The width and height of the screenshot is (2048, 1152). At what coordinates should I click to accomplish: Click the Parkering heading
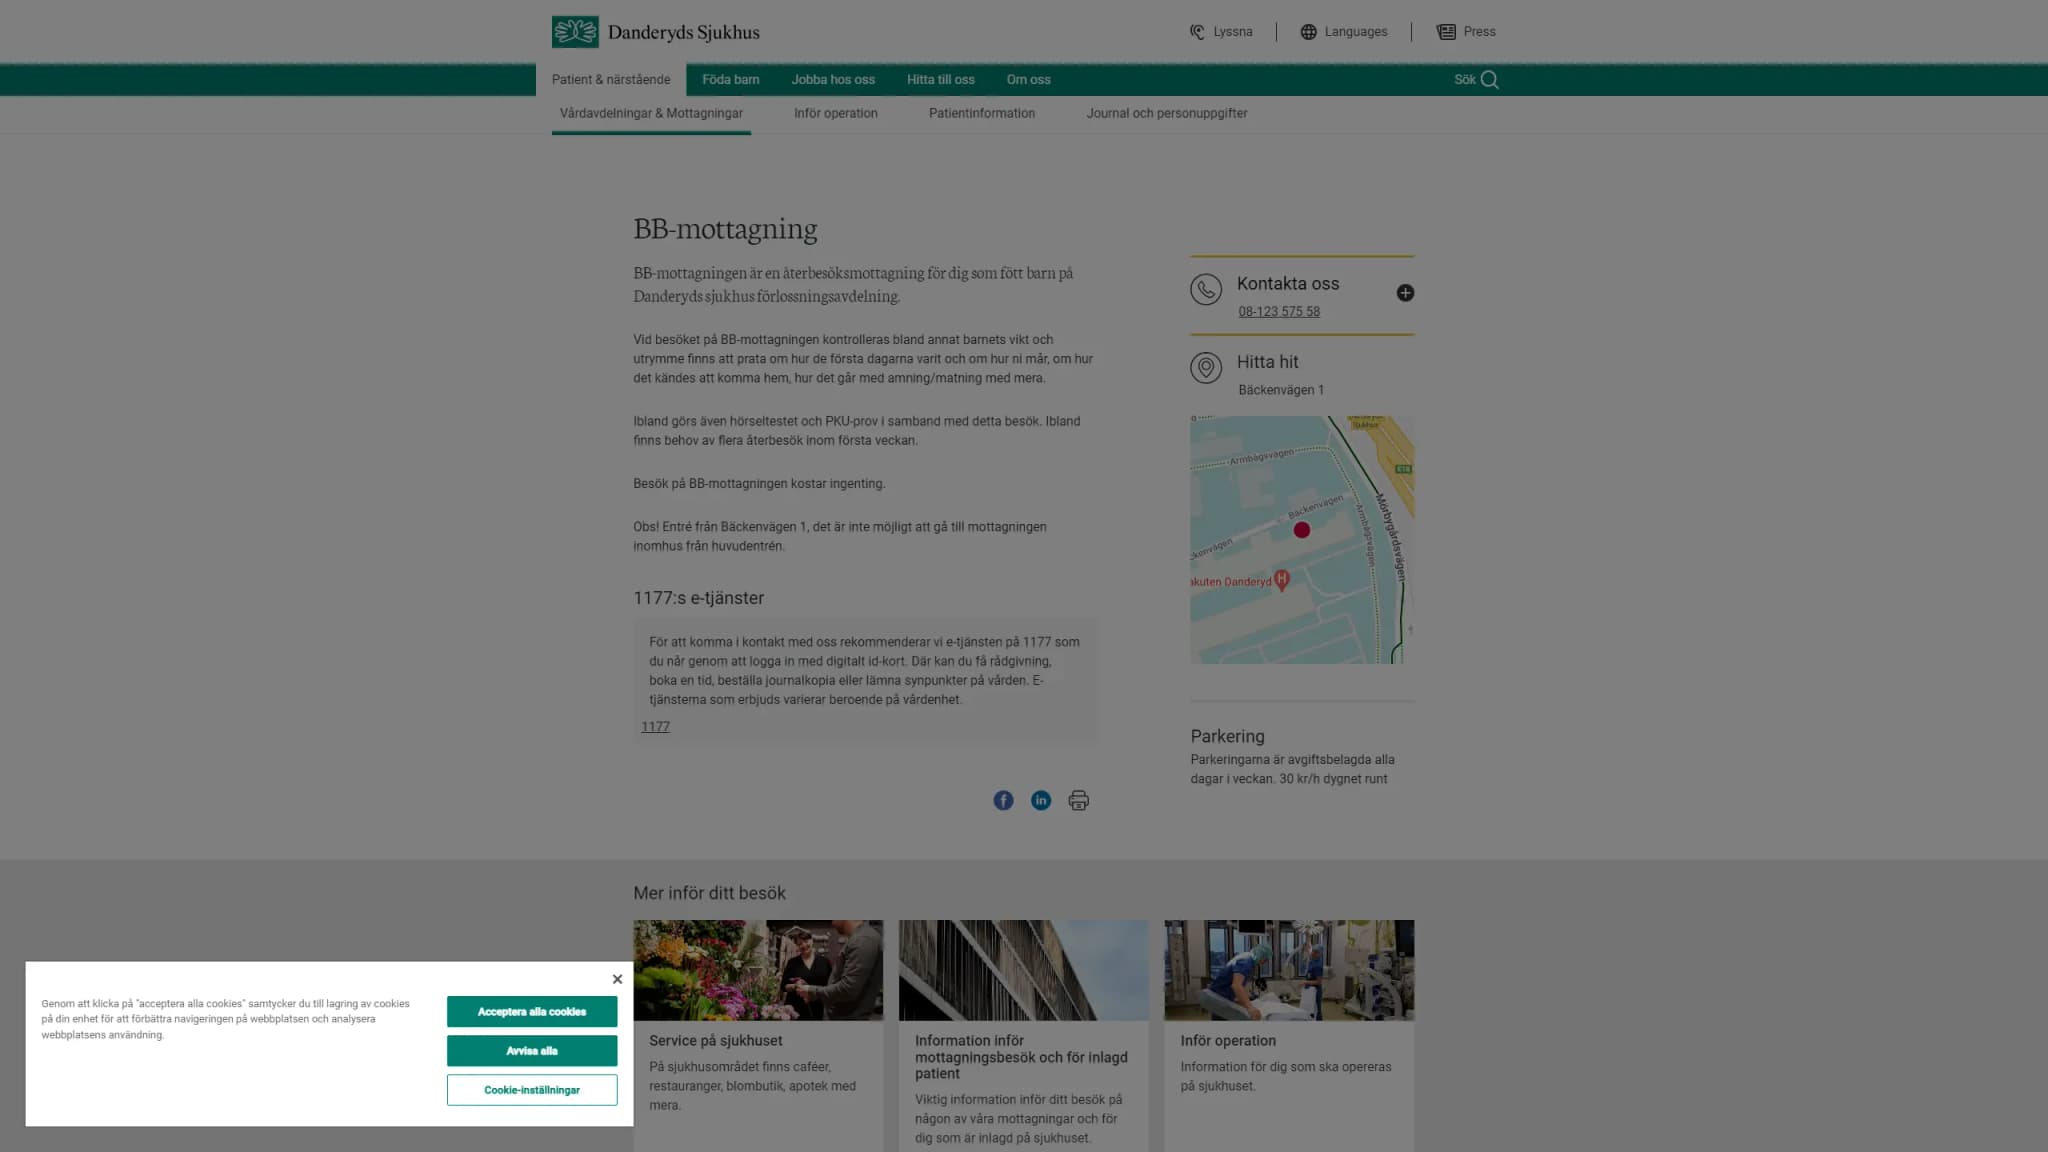(x=1227, y=737)
